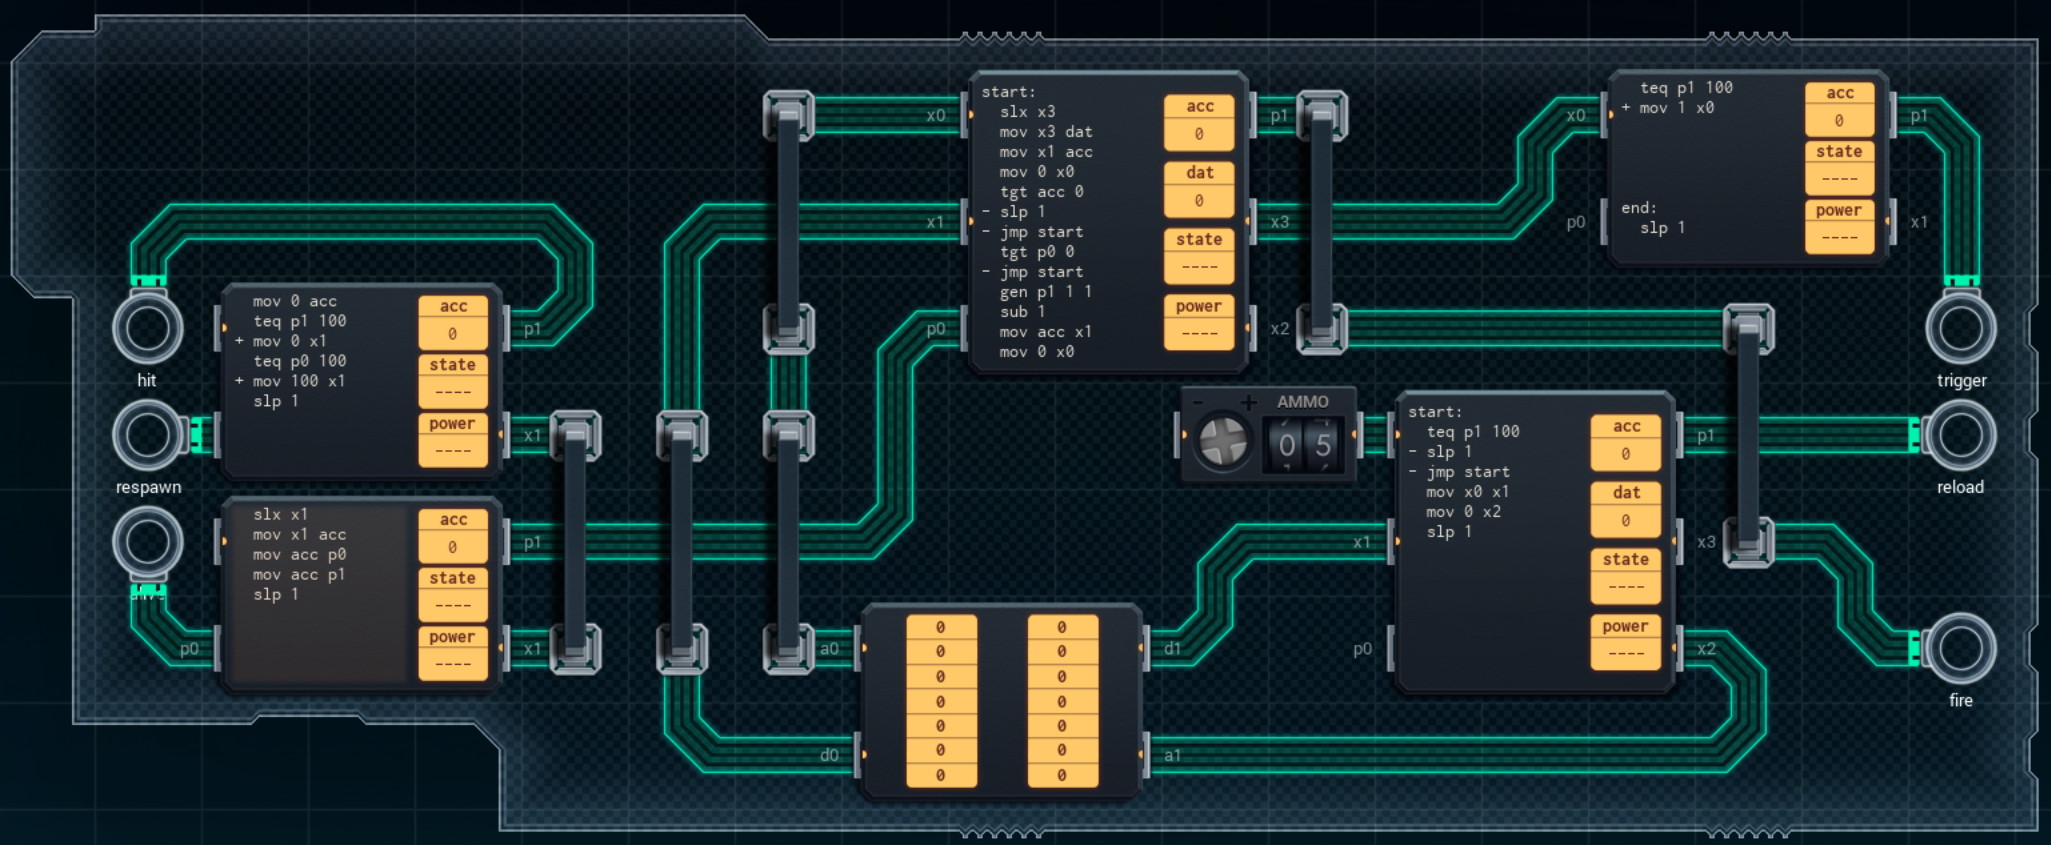
Task: Click the AMMO counter digit 5
Action: pos(1323,446)
